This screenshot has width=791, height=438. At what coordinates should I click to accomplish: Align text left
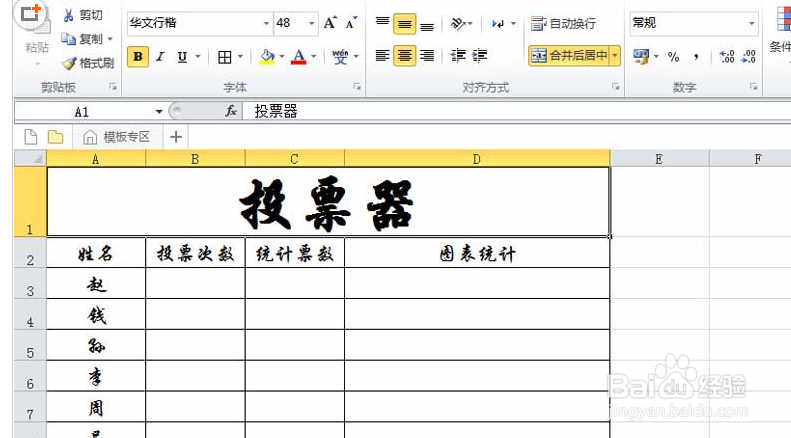[382, 55]
